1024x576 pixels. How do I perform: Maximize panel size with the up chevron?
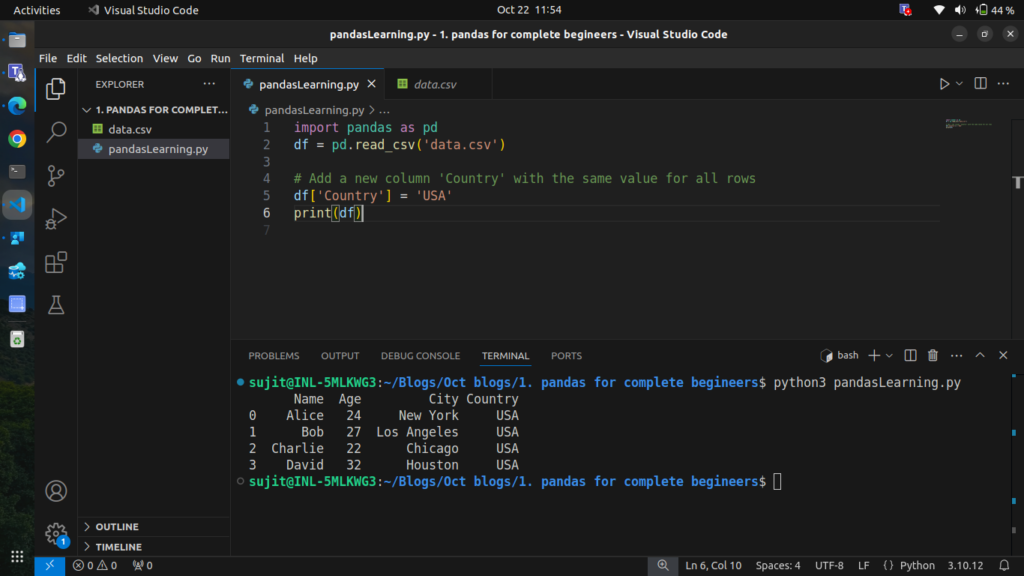[x=980, y=355]
